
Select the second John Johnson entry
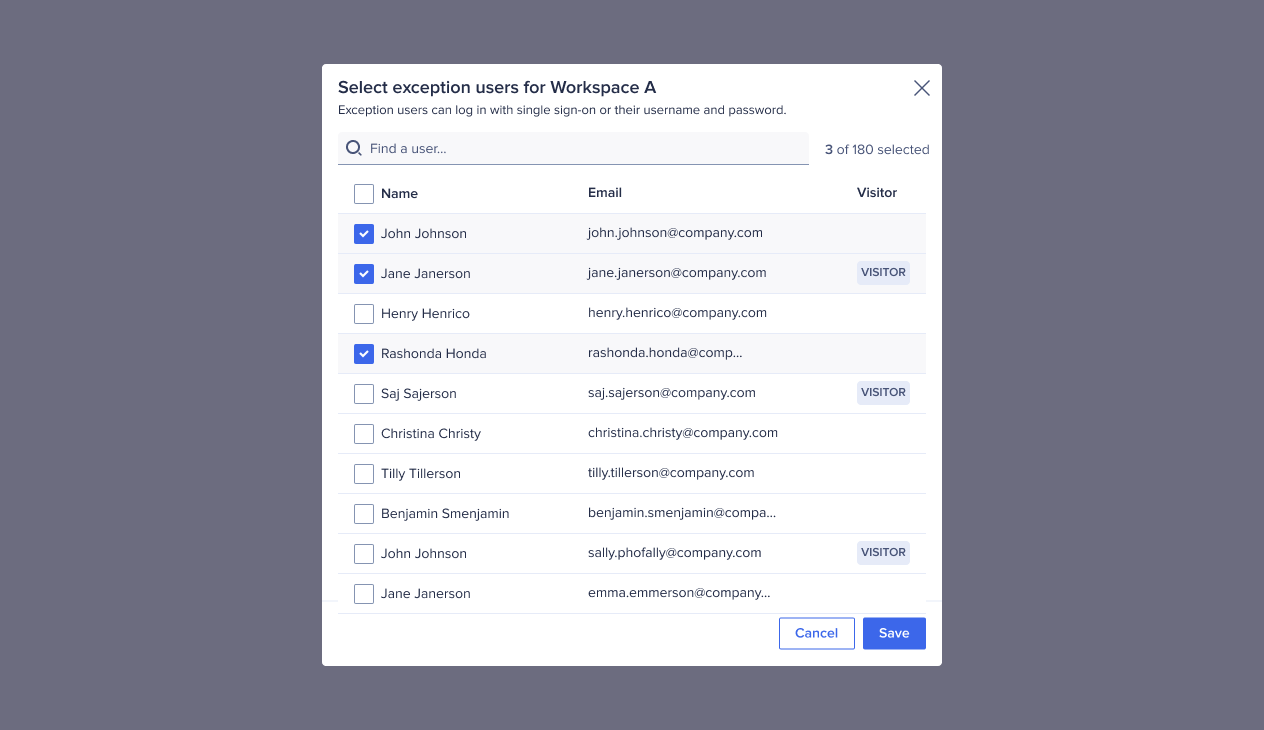pos(363,553)
